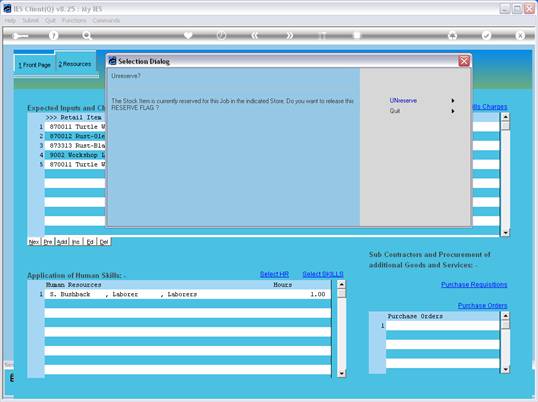The width and height of the screenshot is (538, 402).
Task: Click the IES Client title bar icon
Action: tap(7, 9)
